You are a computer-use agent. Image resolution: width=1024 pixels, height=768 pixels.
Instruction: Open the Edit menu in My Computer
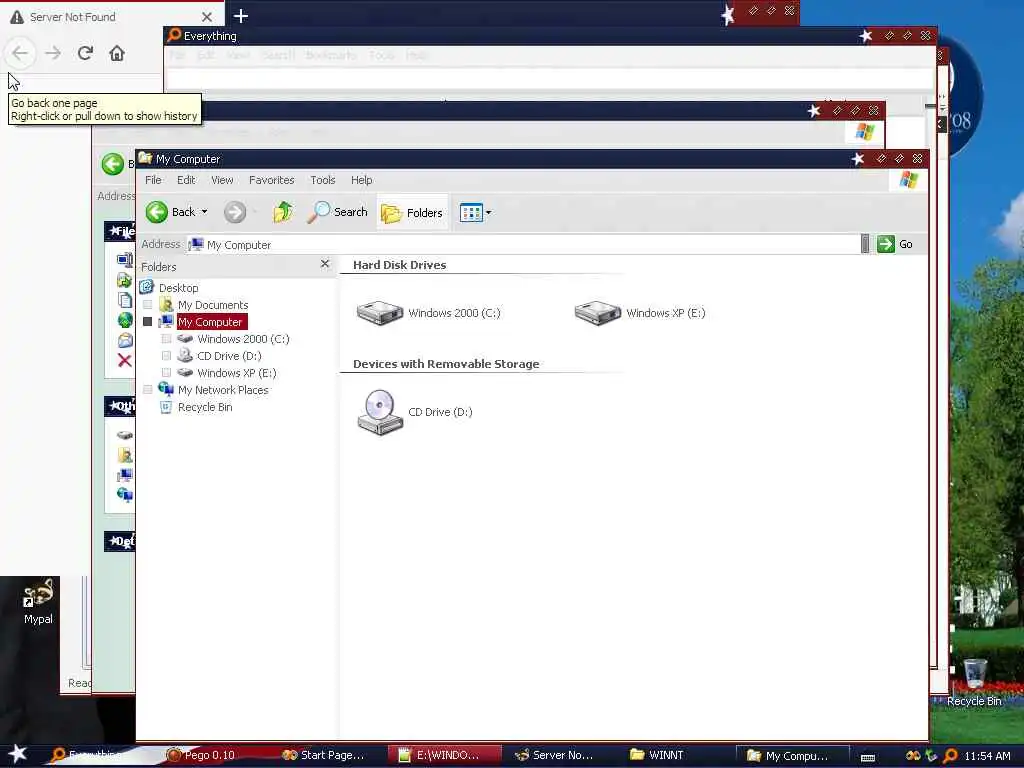coord(186,180)
